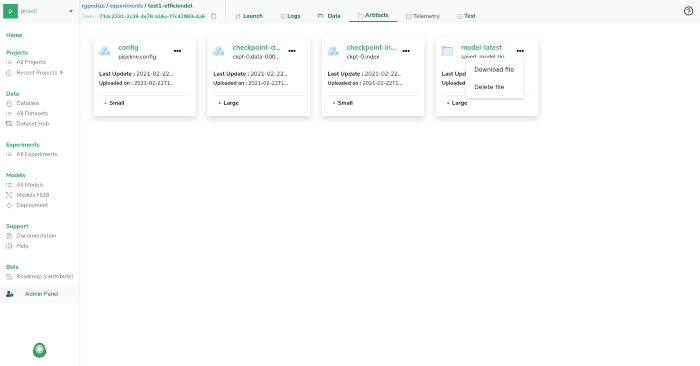Screen dimensions: 700x366
Task: Click the experiments breadcrumb link
Action: (x=126, y=6)
